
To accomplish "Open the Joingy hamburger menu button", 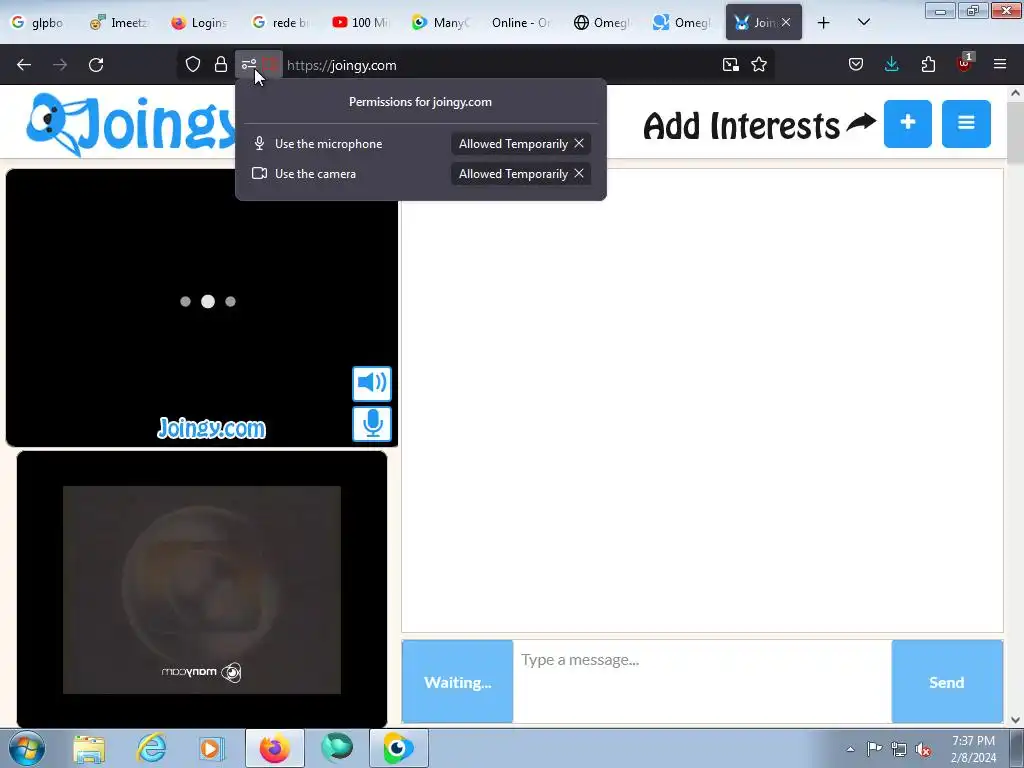I will (x=966, y=123).
